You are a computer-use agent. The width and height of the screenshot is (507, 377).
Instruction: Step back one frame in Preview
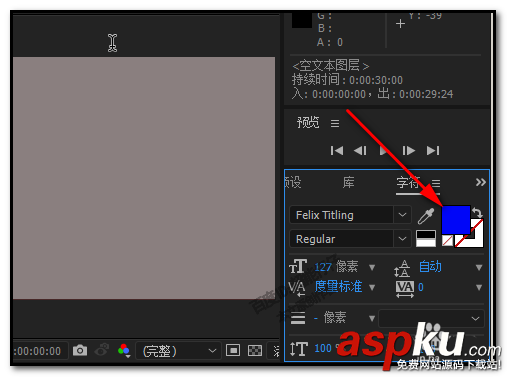360,151
